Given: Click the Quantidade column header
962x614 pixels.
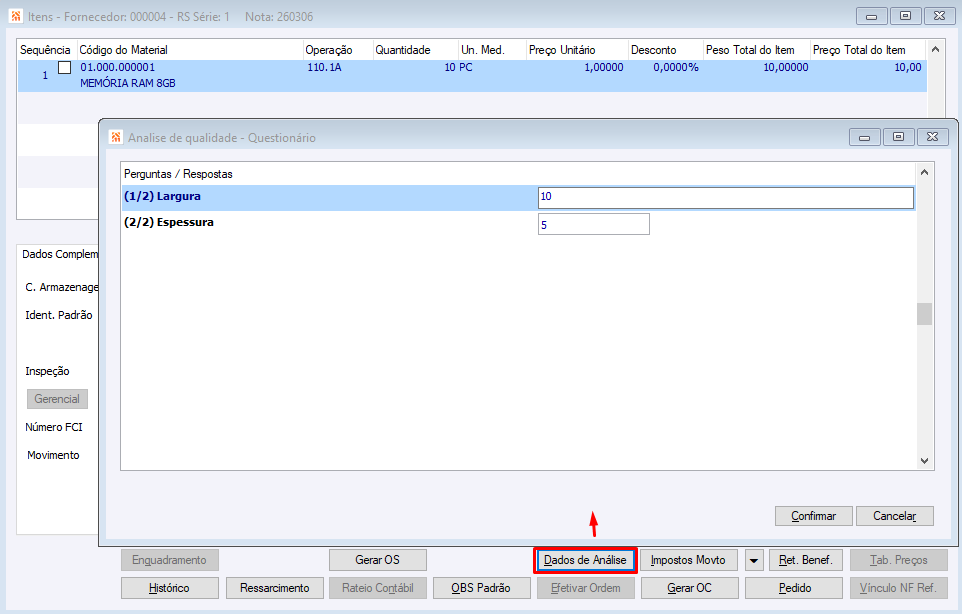Looking at the screenshot, I should pos(415,50).
